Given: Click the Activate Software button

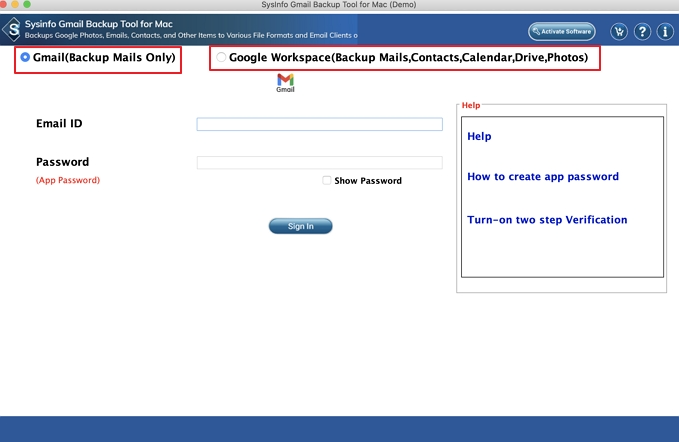Looking at the screenshot, I should (562, 32).
